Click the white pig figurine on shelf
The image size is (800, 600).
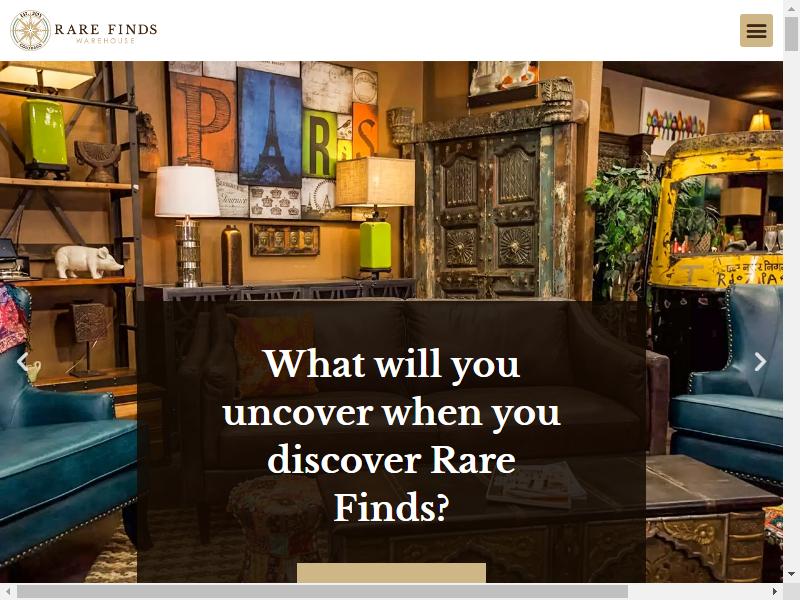point(88,262)
